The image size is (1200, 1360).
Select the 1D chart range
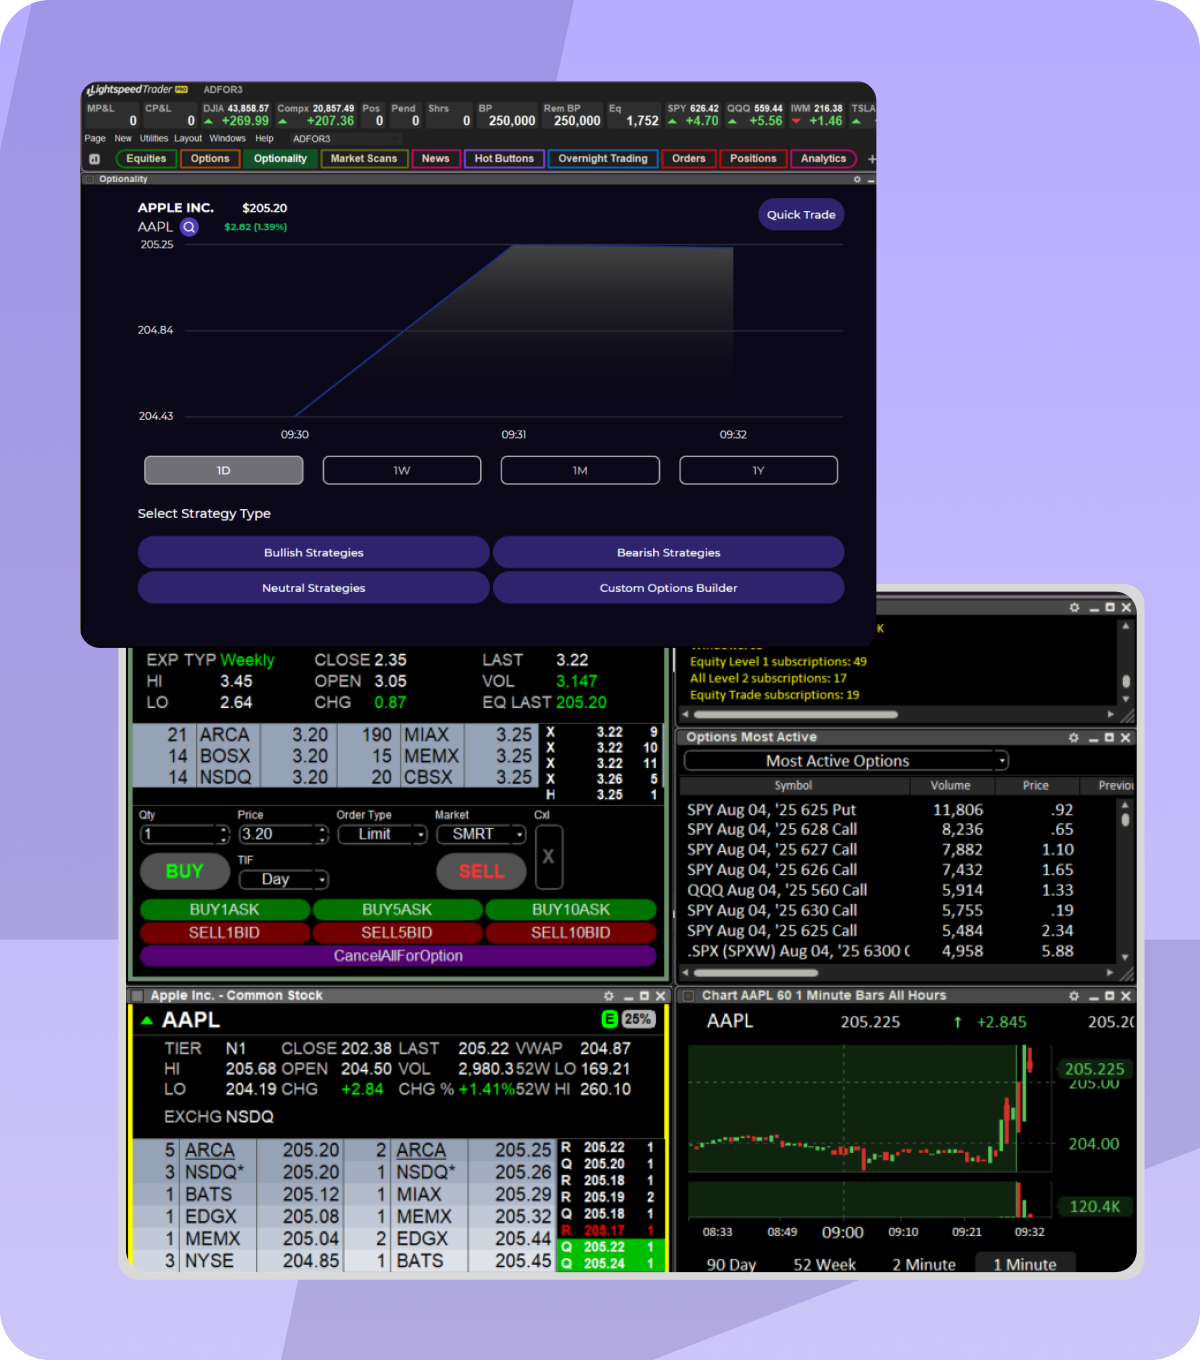[224, 470]
